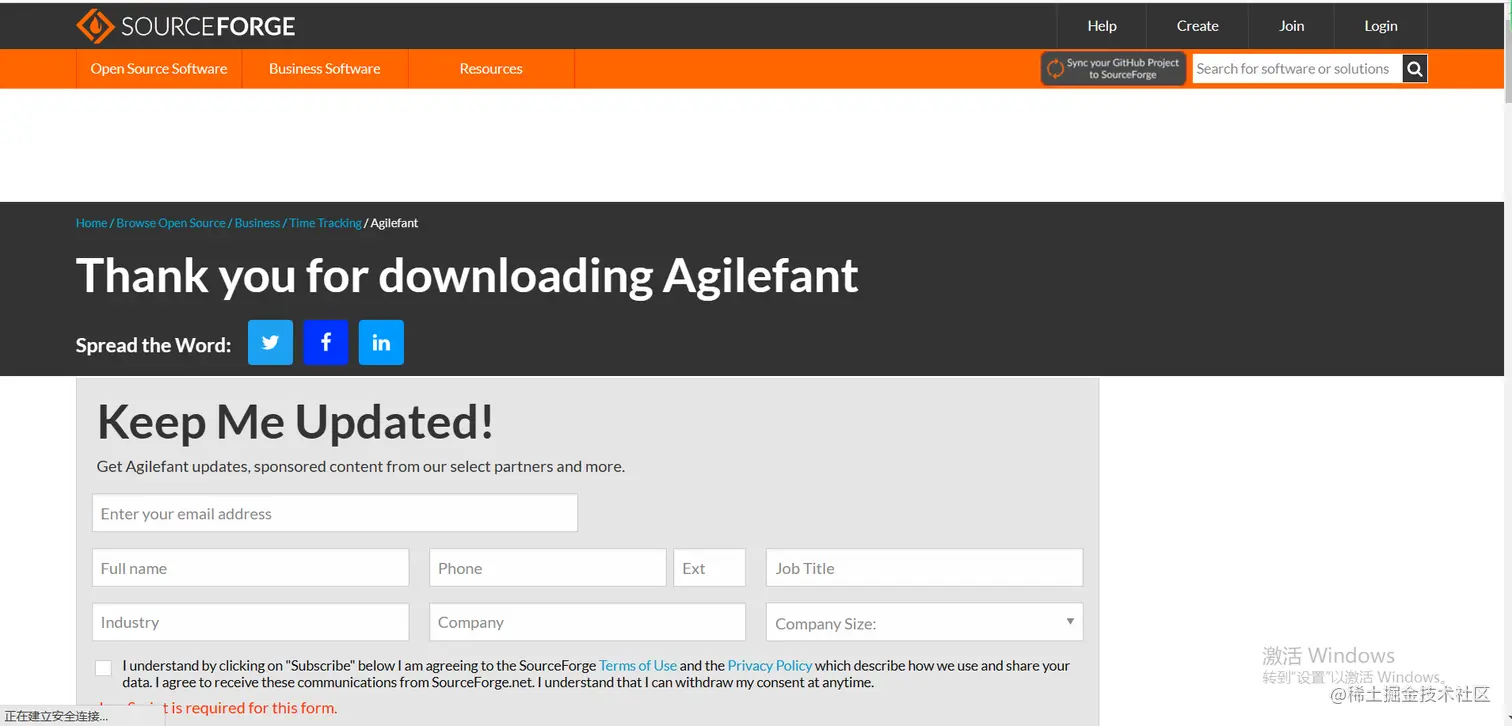1512x726 pixels.
Task: Open Business breadcrumb link
Action: tap(257, 223)
